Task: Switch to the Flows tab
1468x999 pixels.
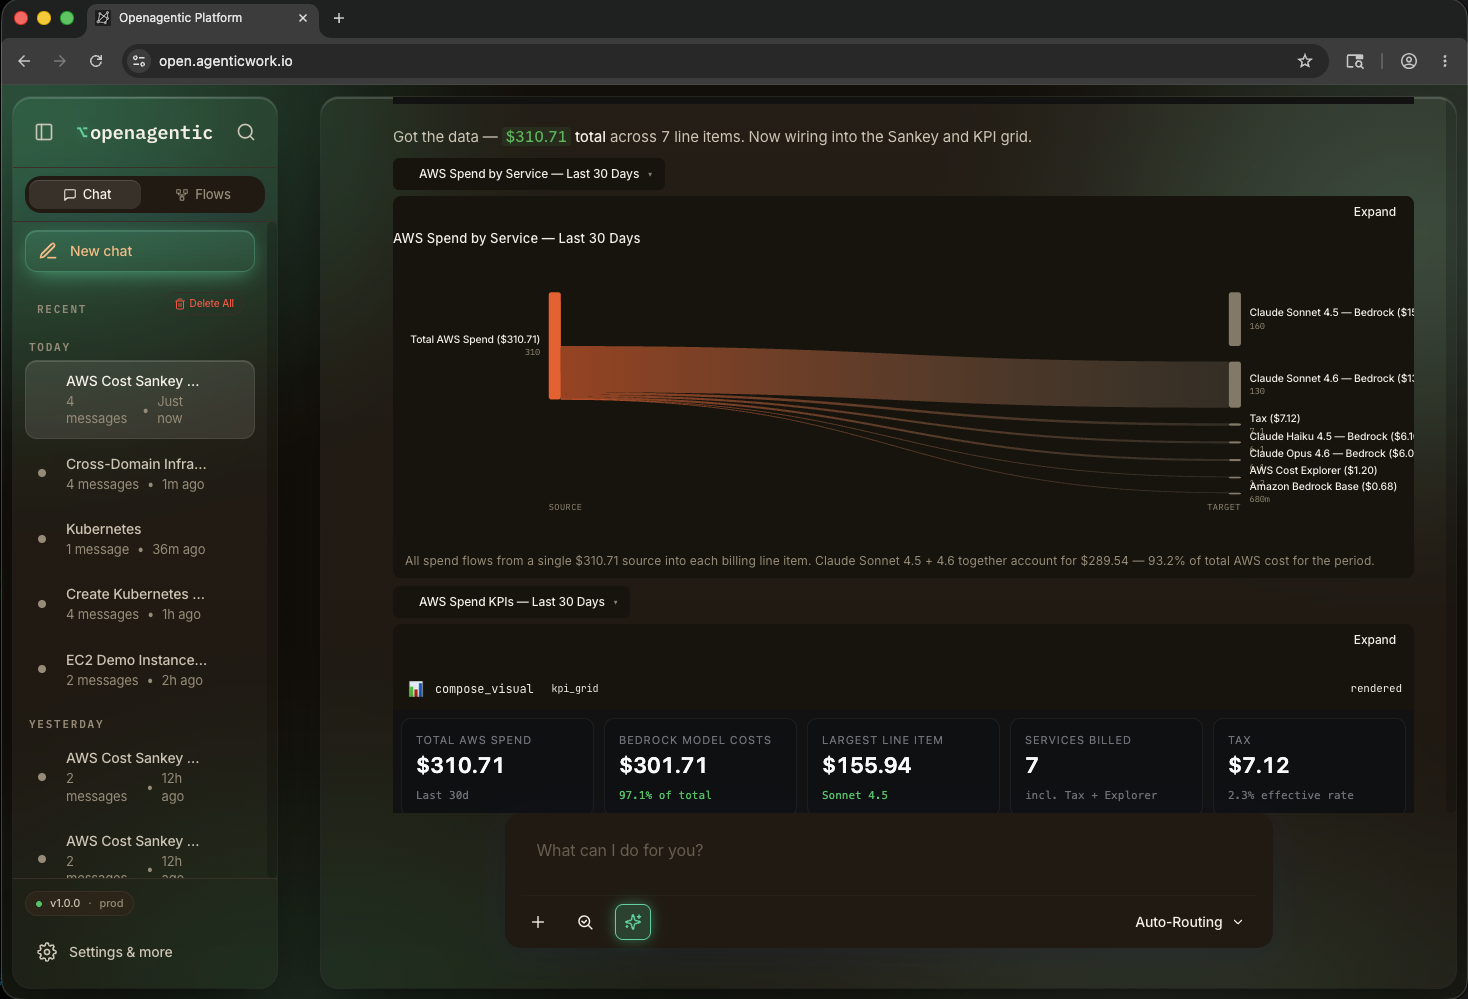Action: pyautogui.click(x=203, y=194)
